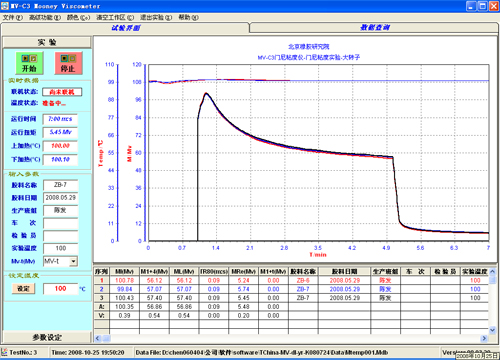This screenshot has width=500, height=360.
Task: Click table scroll up arrow
Action: coord(492,272)
